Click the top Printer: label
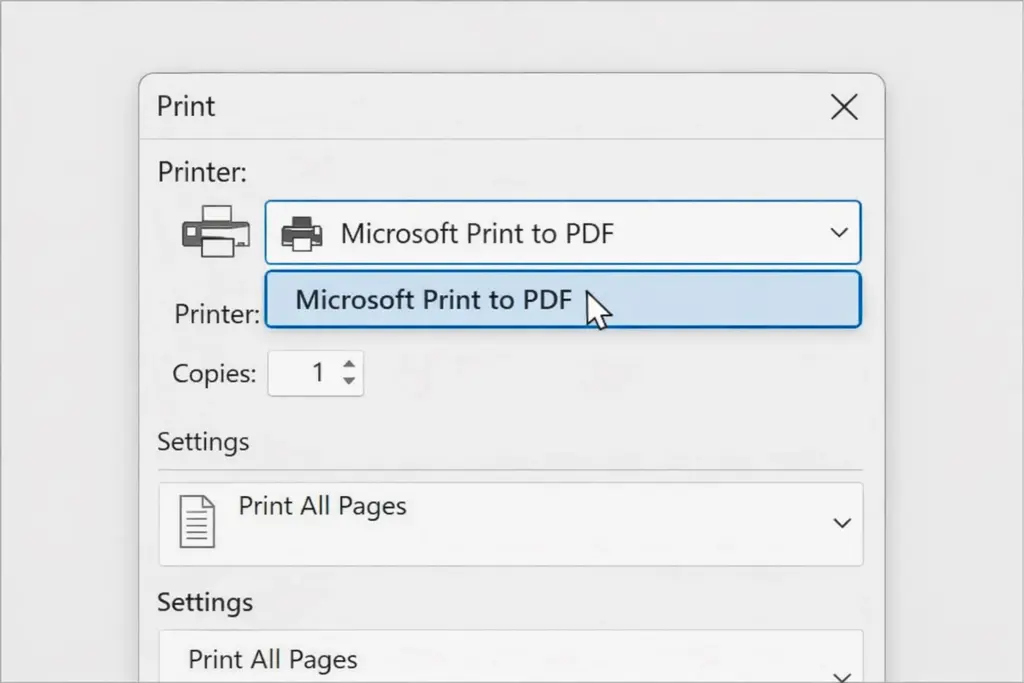Screen dimensions: 1024x683 [202, 172]
